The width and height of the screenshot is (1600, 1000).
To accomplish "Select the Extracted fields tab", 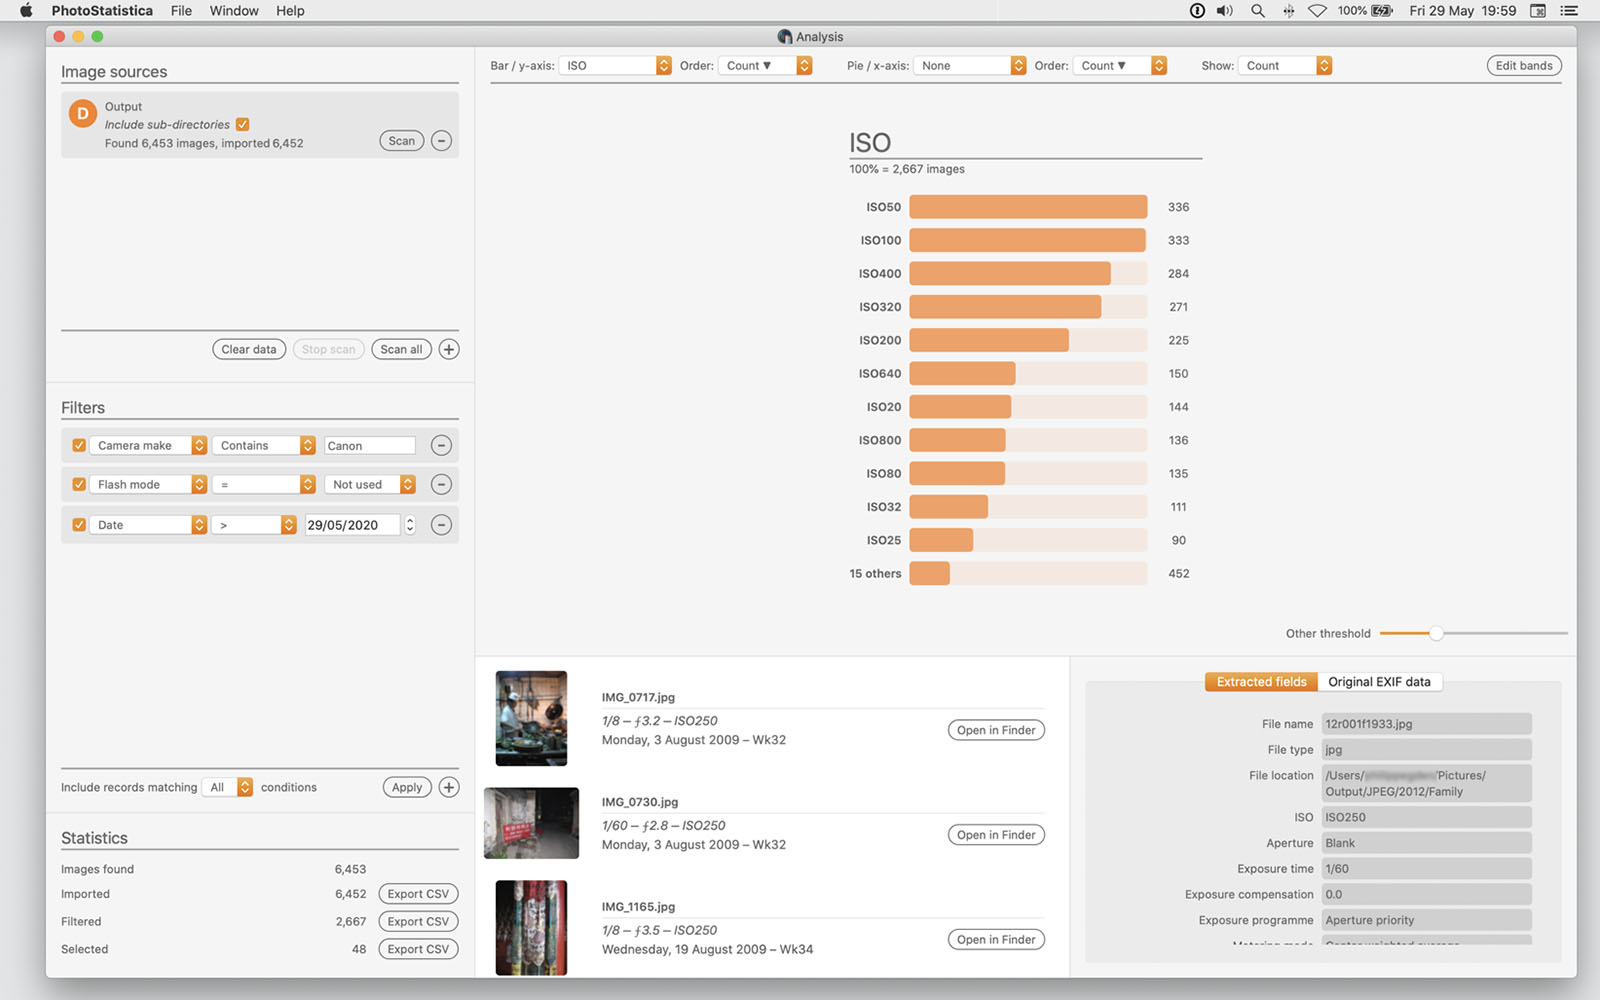I will point(1261,682).
